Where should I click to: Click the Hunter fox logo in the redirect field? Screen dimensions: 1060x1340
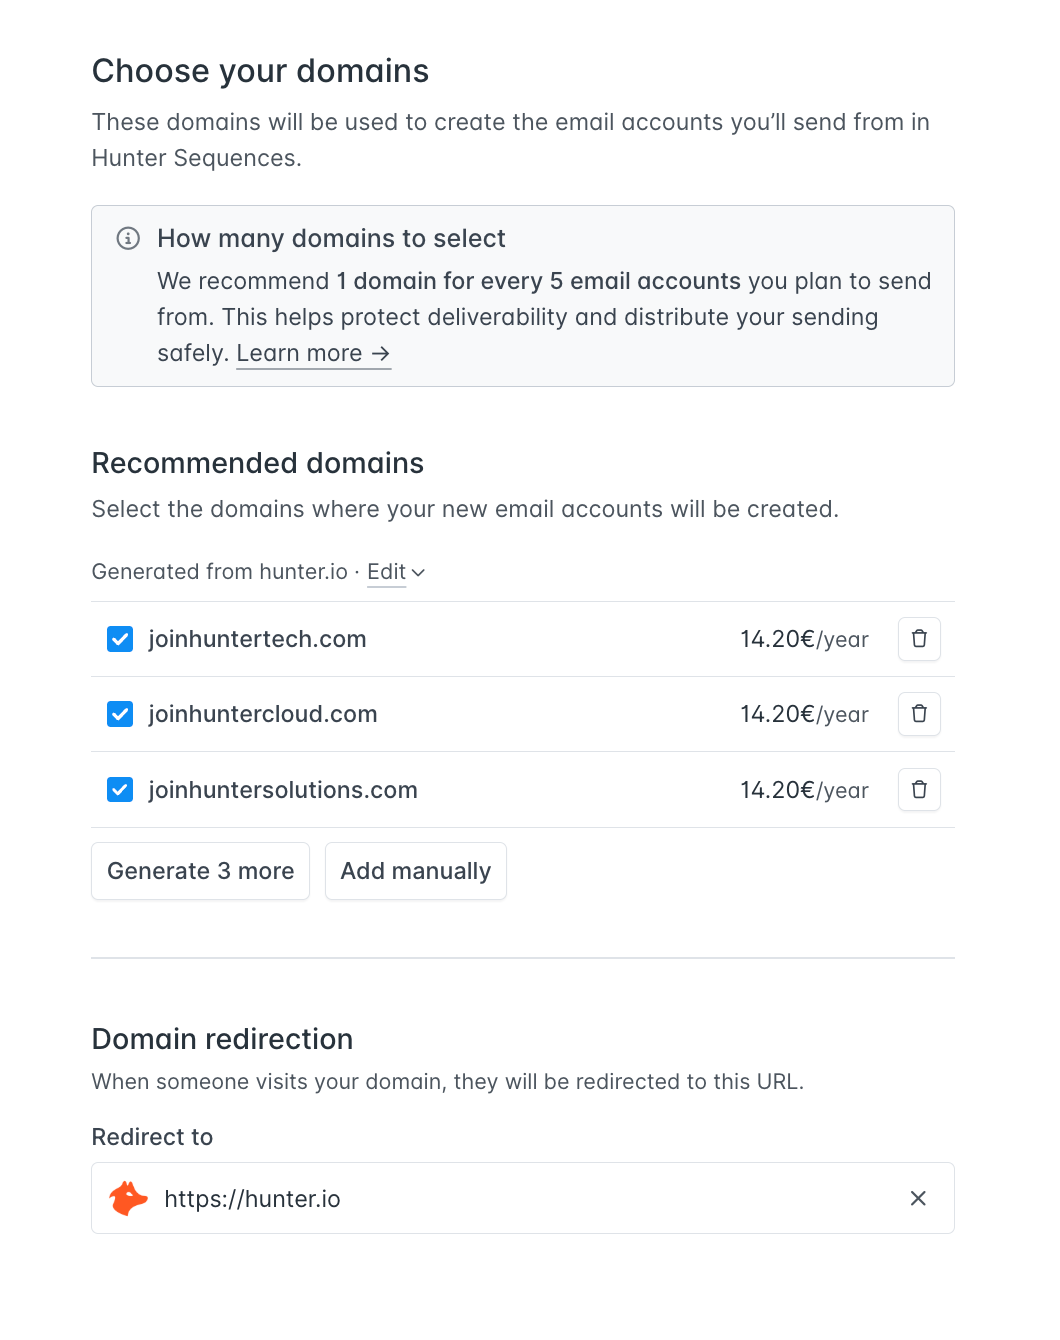tap(129, 1198)
